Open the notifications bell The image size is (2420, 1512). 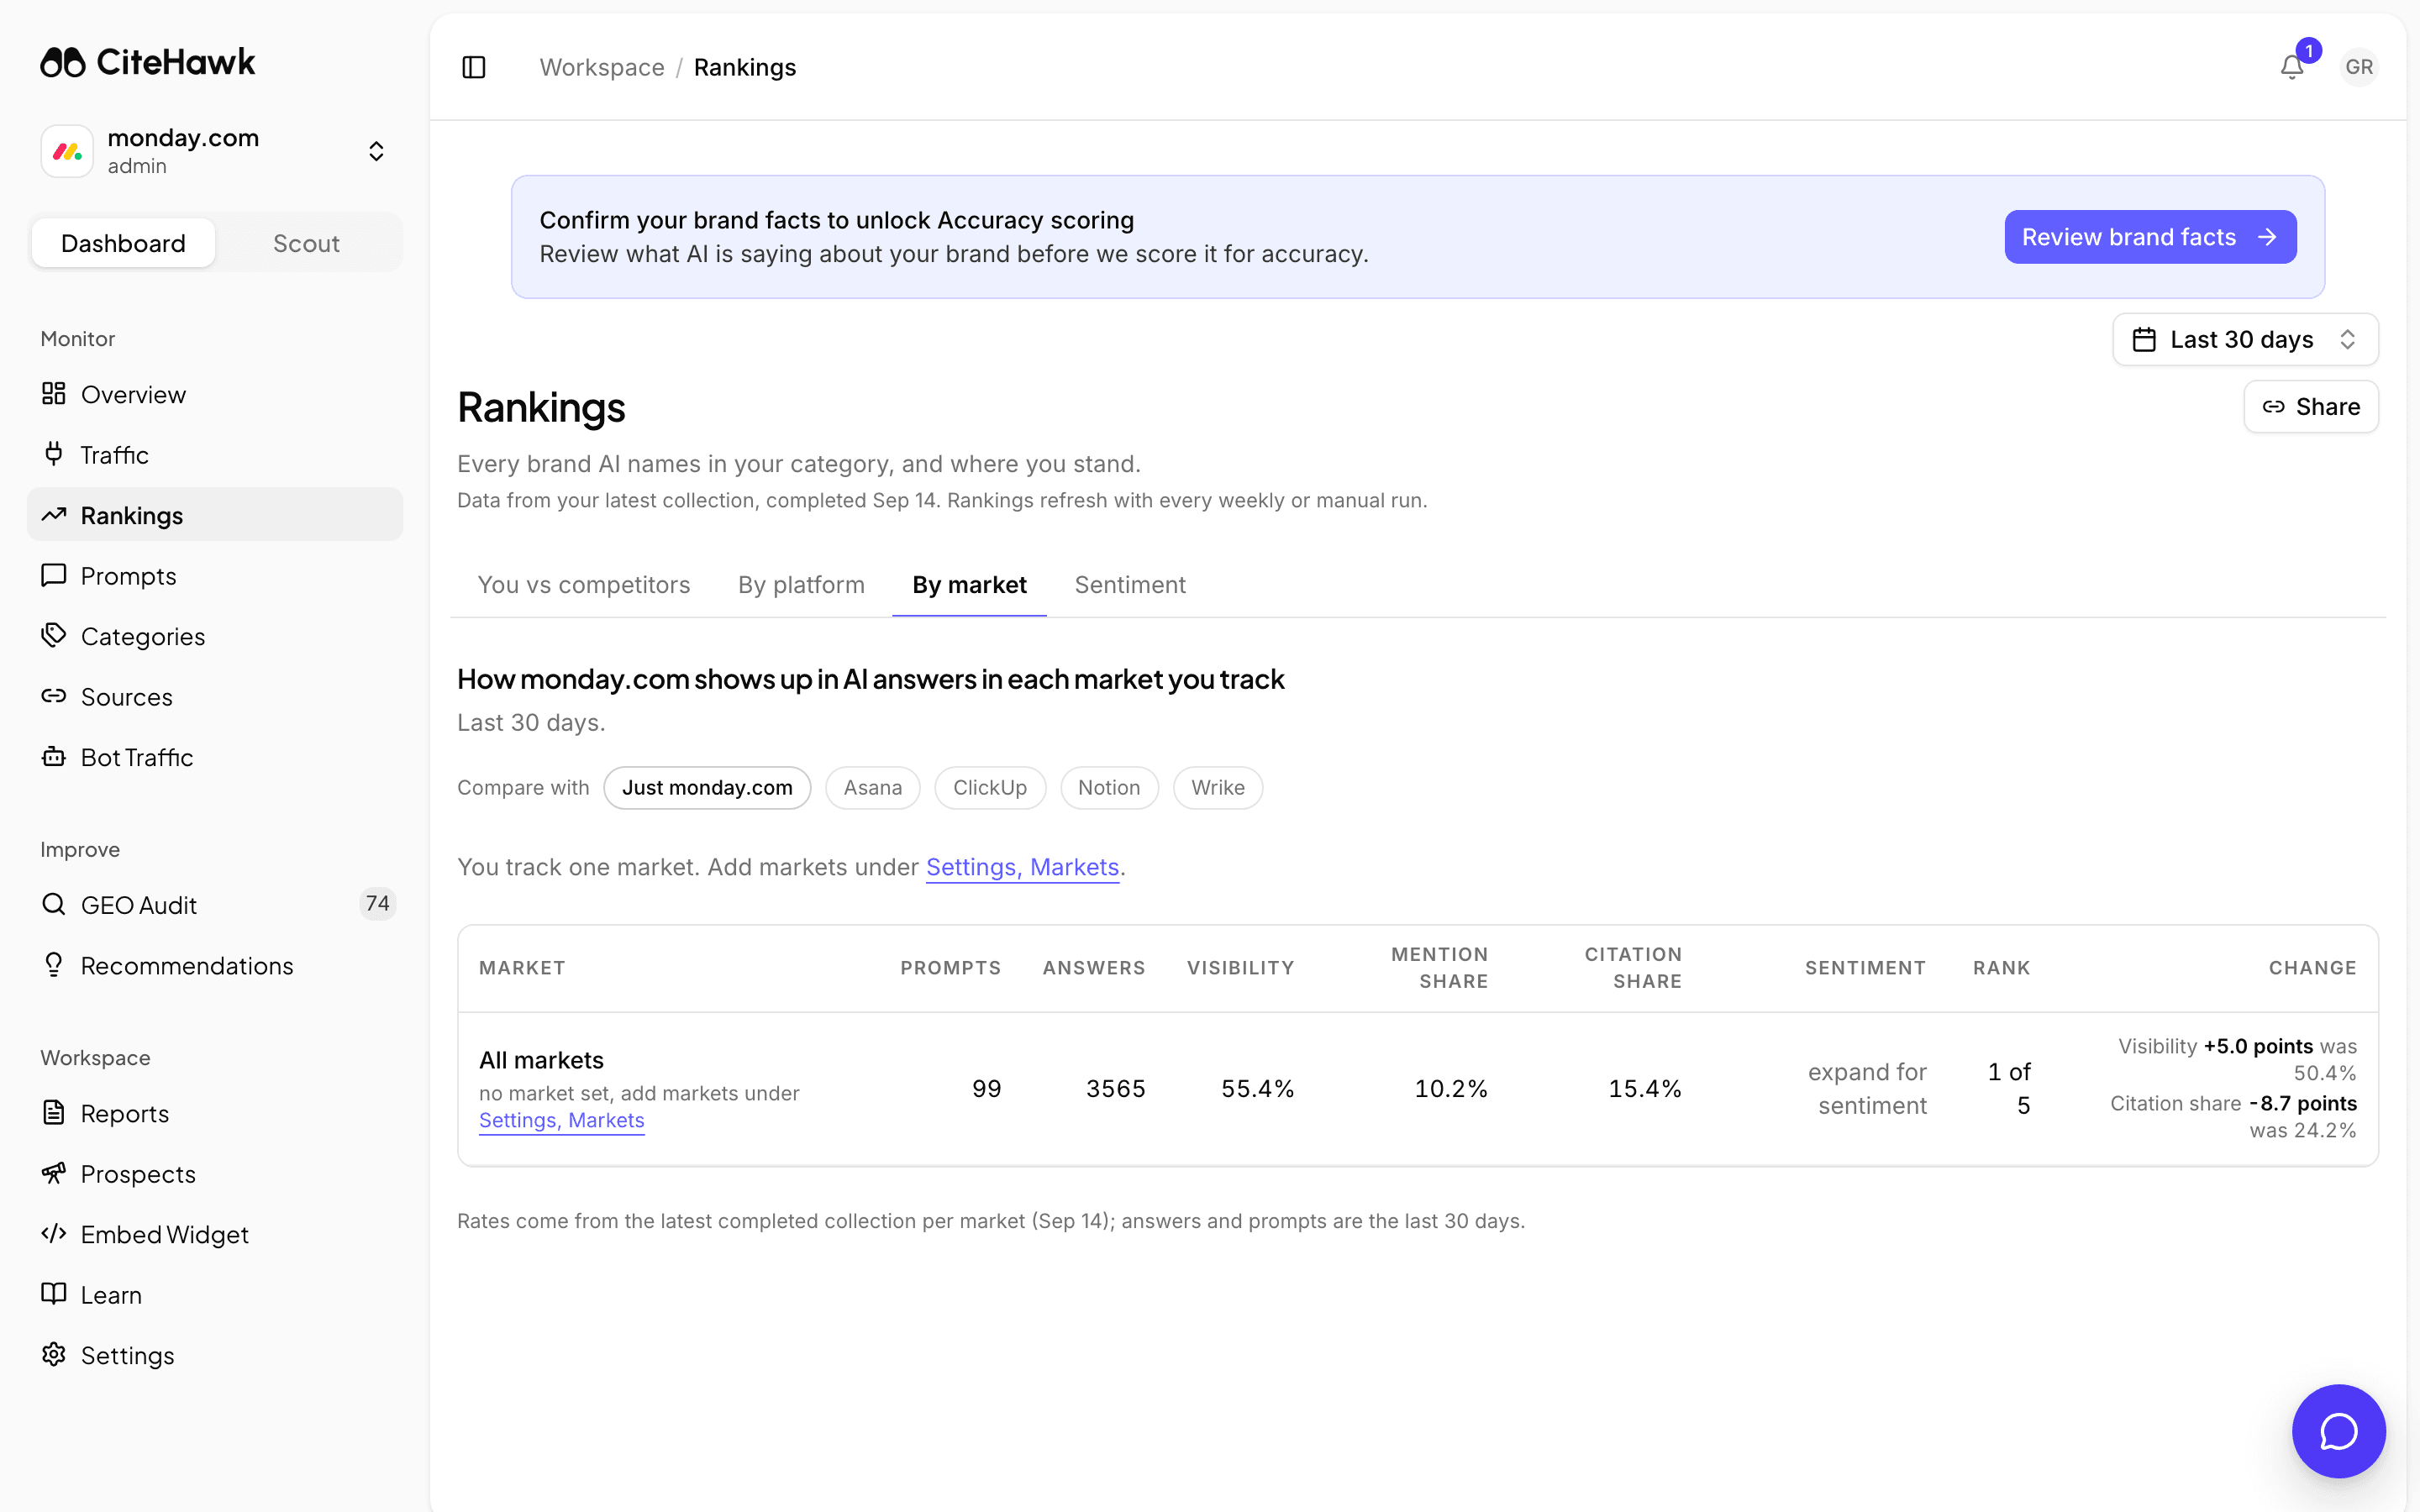(x=2292, y=67)
